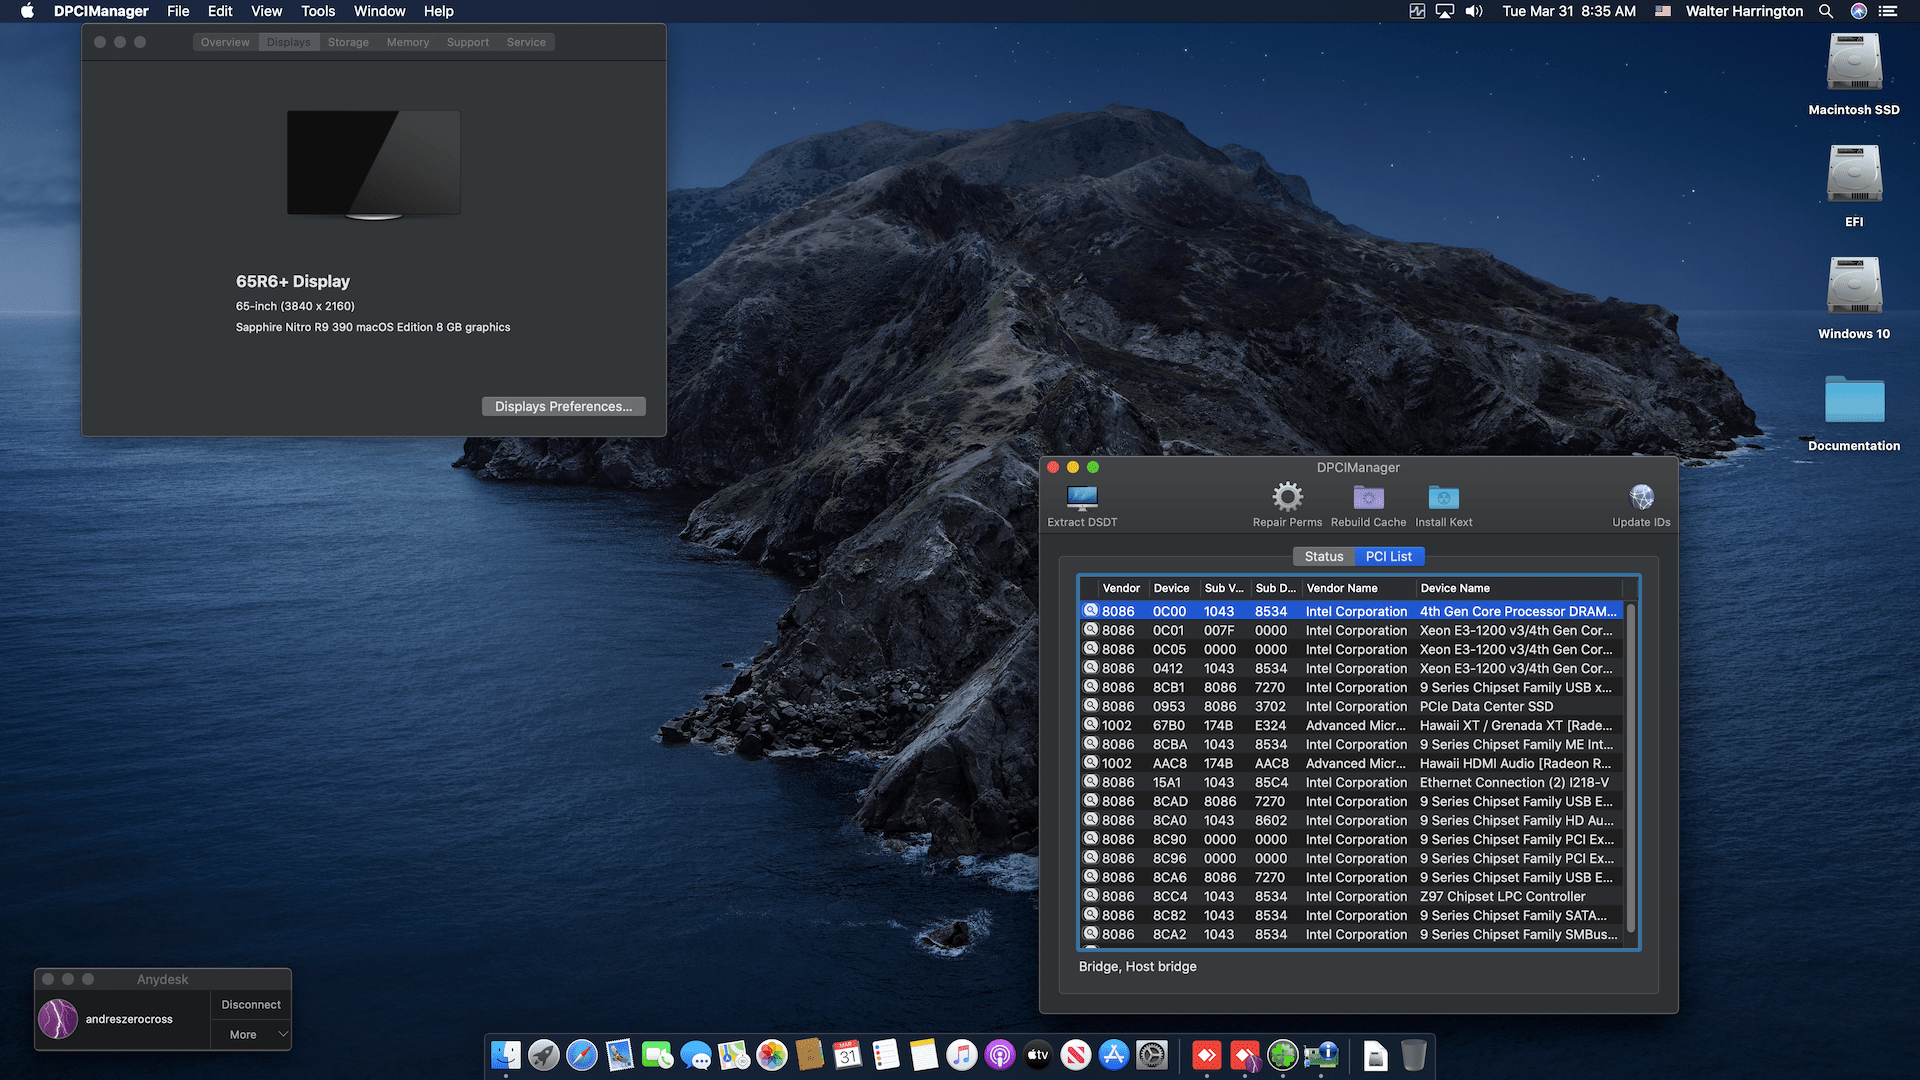
Task: Expand the More dropdown in Anydesk
Action: pos(251,1035)
